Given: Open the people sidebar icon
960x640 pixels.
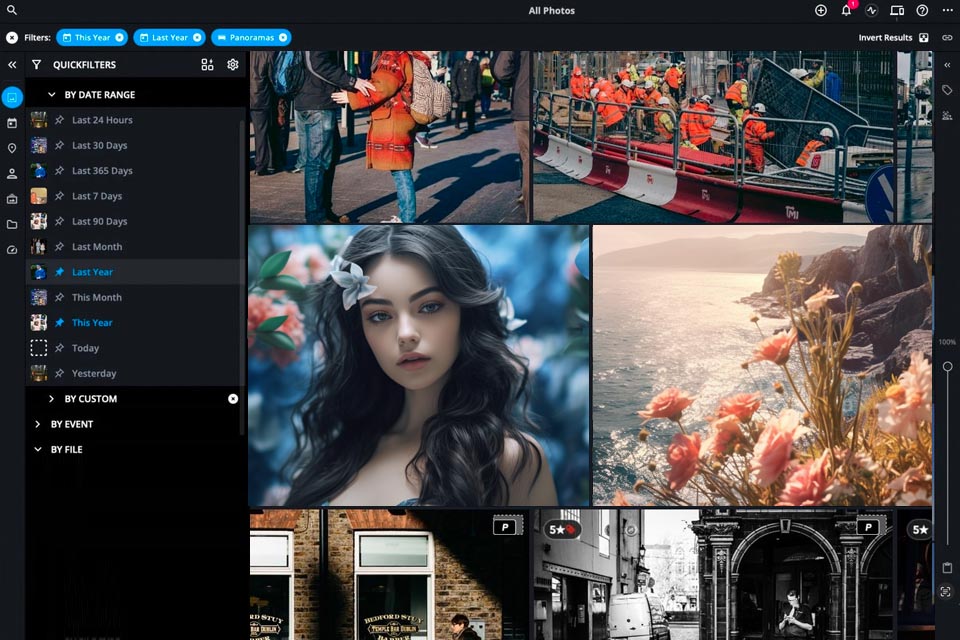Looking at the screenshot, I should point(12,174).
